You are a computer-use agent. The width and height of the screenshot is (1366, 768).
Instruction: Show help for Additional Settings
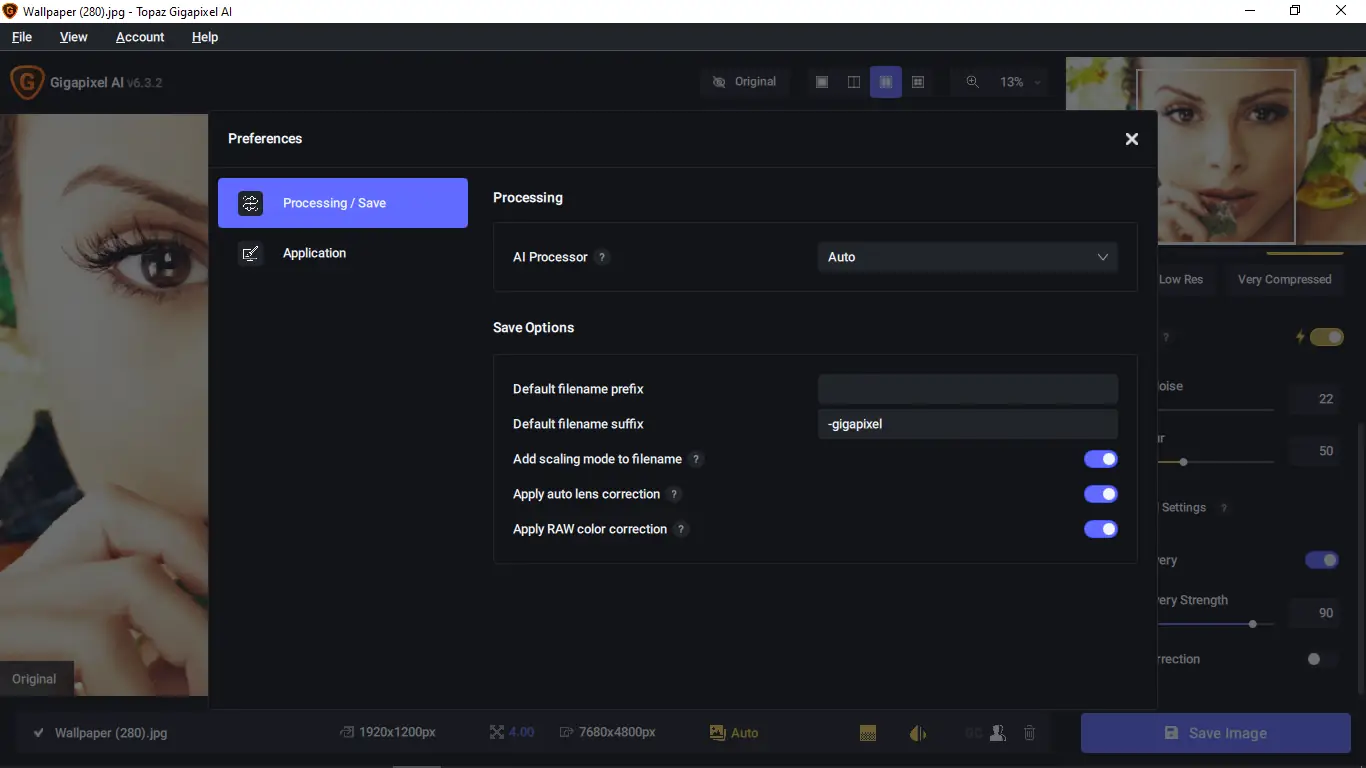click(1223, 507)
